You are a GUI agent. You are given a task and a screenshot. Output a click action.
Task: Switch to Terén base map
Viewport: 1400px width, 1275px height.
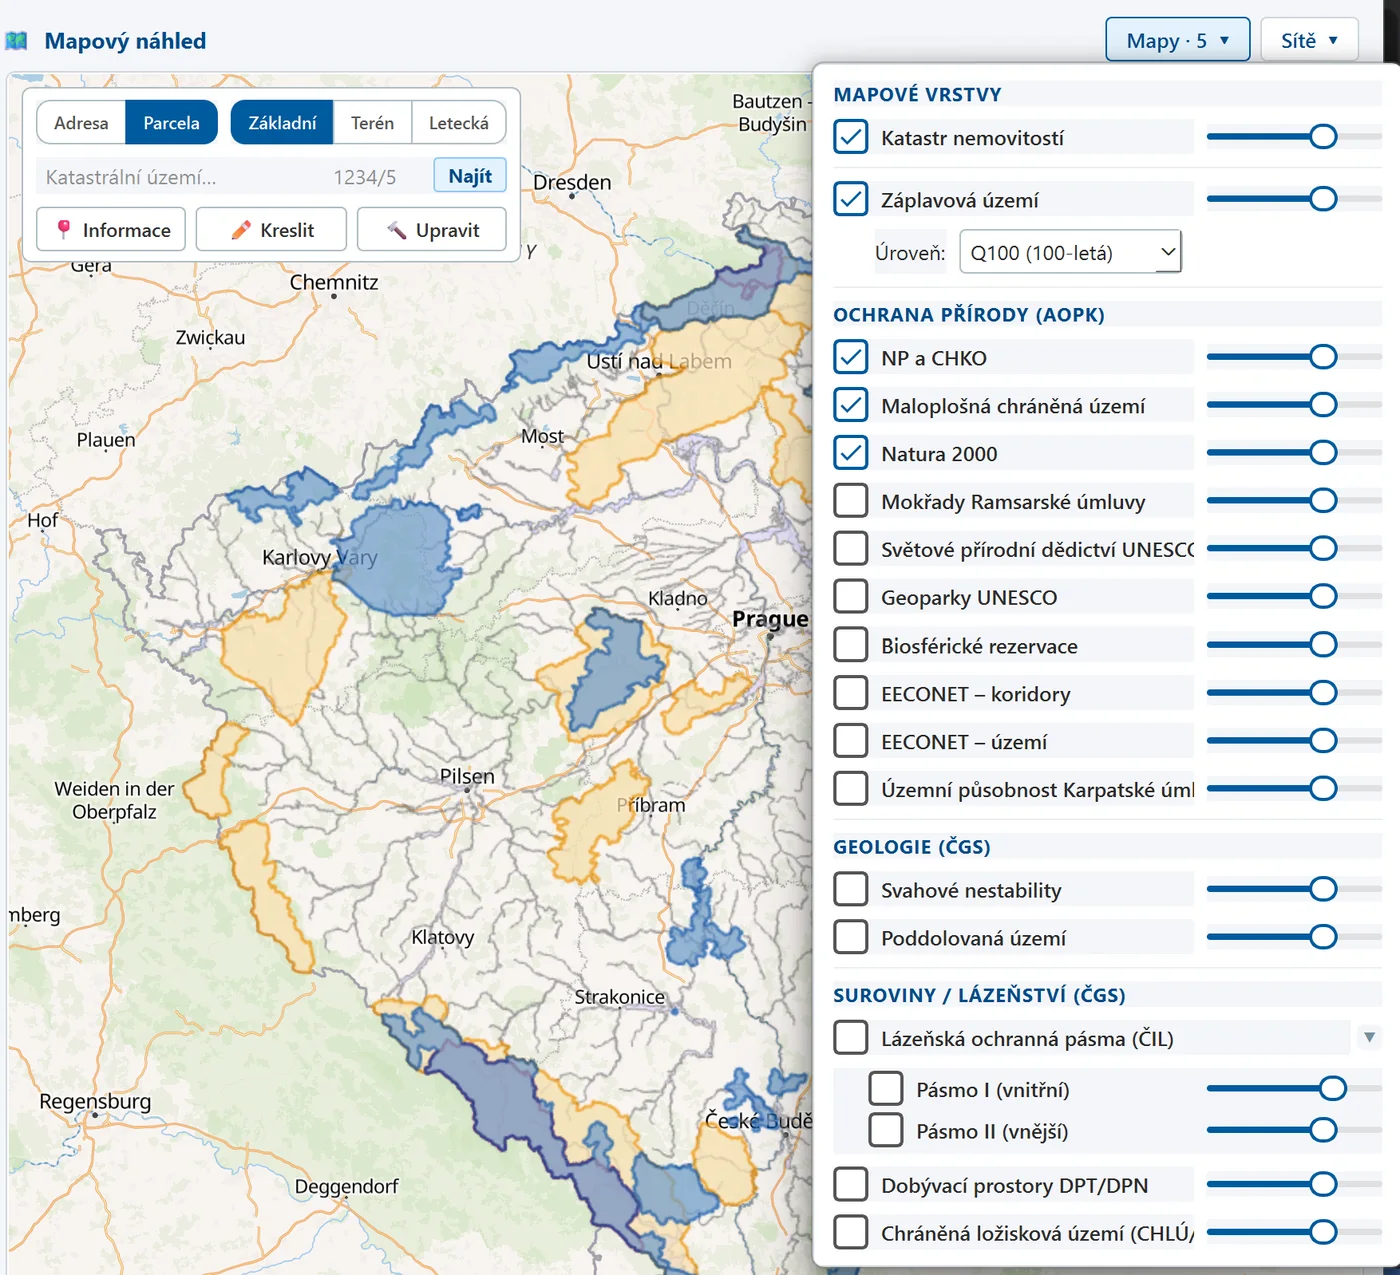(372, 123)
